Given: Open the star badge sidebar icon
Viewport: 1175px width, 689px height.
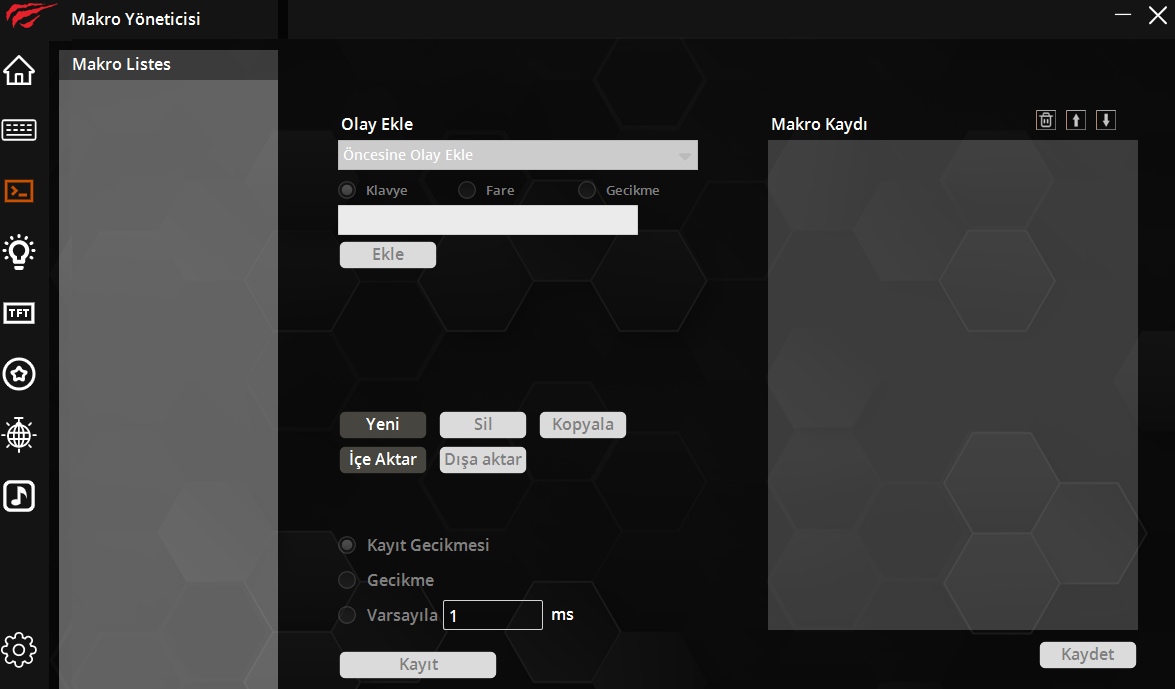Looking at the screenshot, I should [19, 374].
